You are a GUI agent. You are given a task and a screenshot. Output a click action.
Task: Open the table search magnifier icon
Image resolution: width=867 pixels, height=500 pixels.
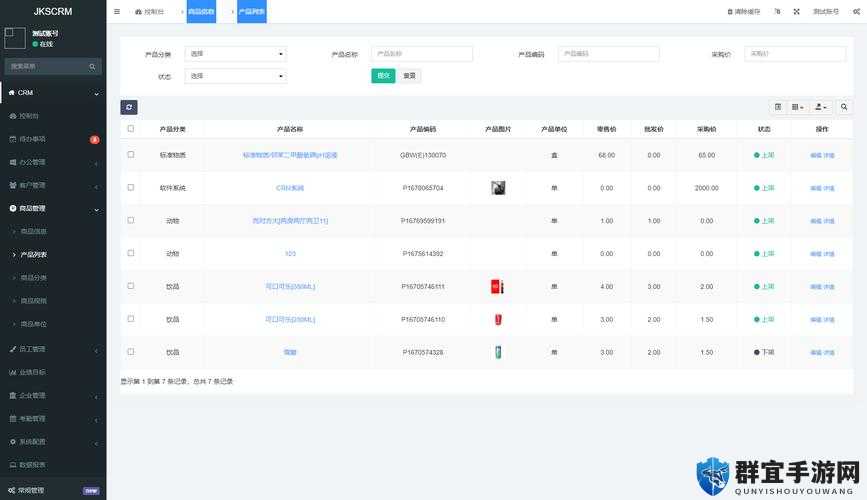click(x=844, y=107)
